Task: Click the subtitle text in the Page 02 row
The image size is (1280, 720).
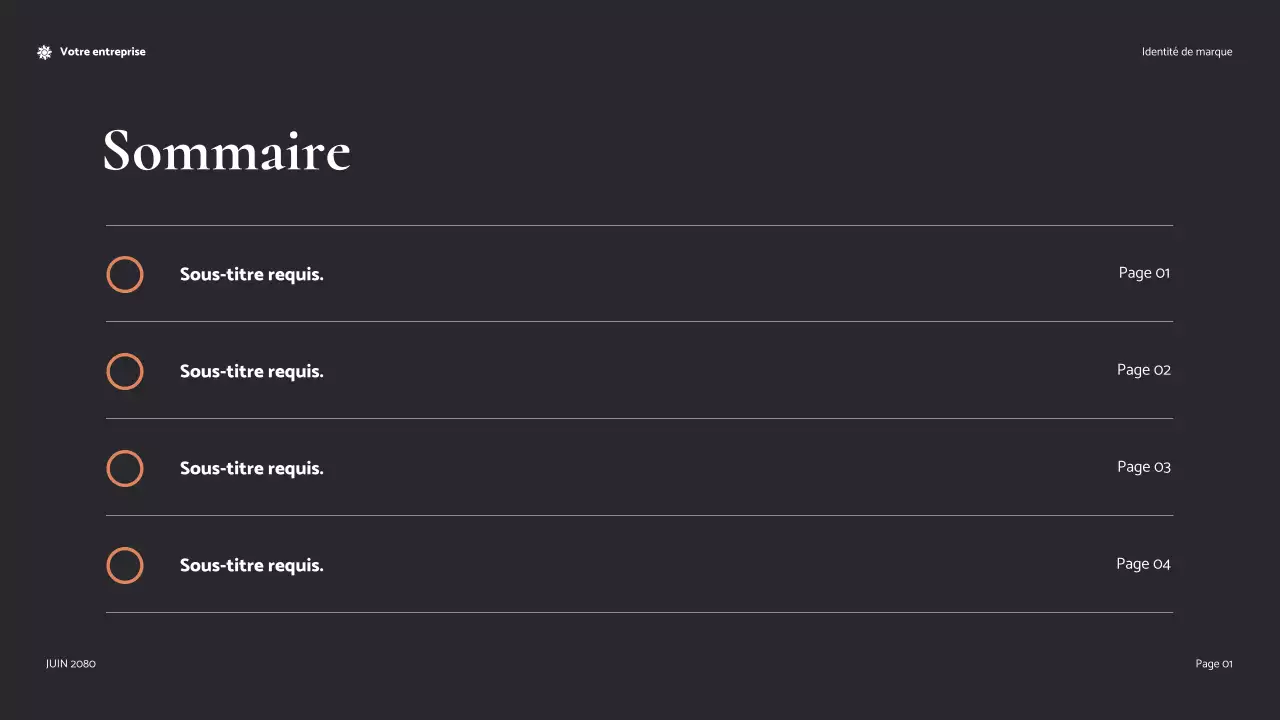Action: click(252, 372)
